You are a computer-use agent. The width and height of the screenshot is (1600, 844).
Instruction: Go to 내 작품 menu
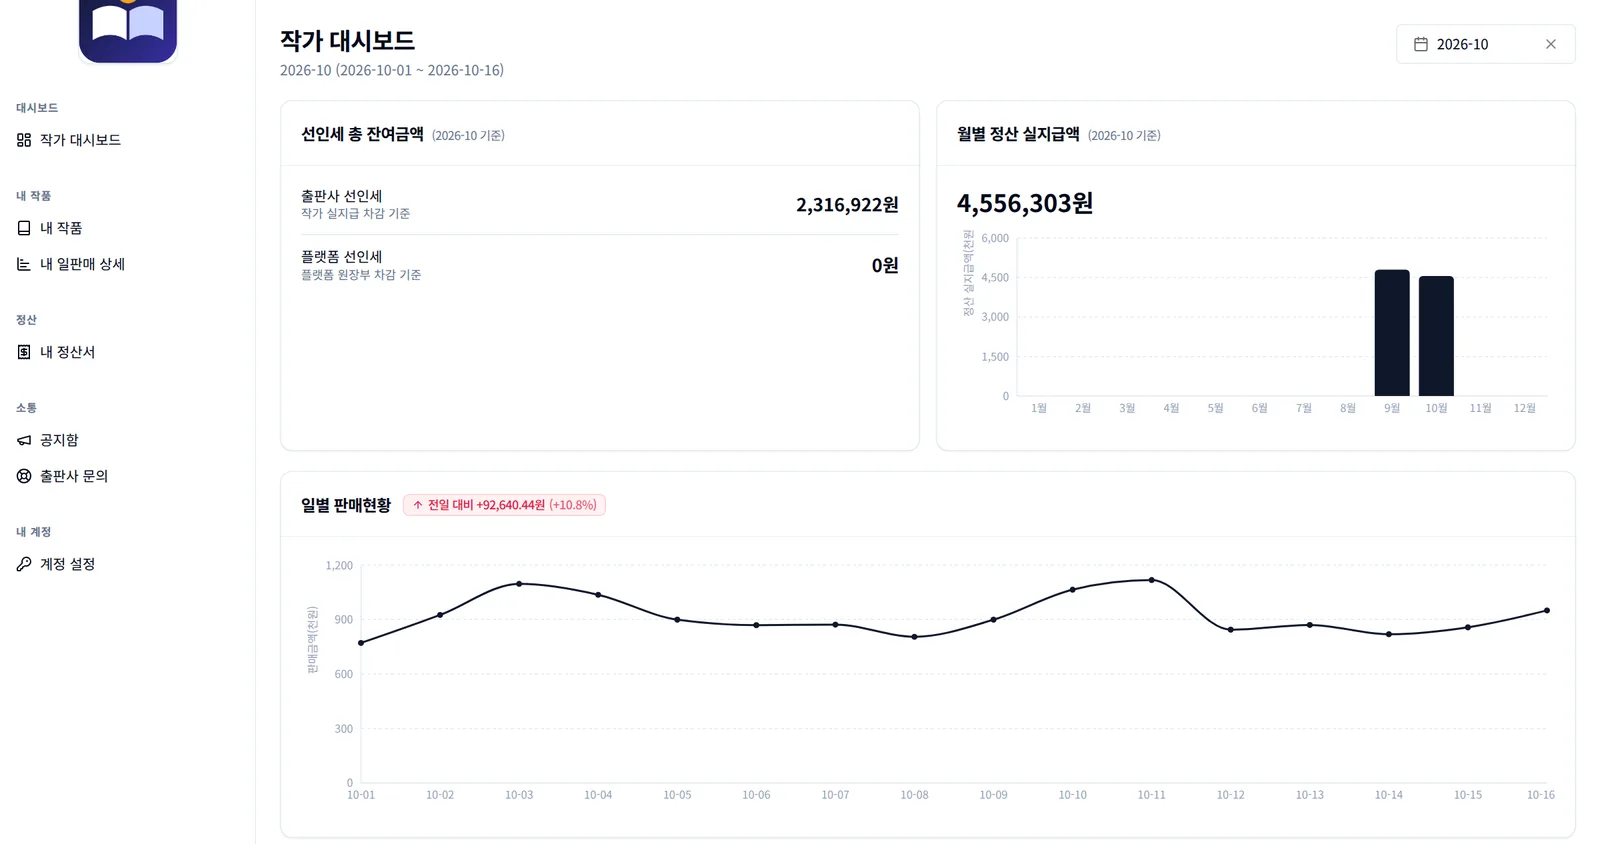click(x=128, y=228)
